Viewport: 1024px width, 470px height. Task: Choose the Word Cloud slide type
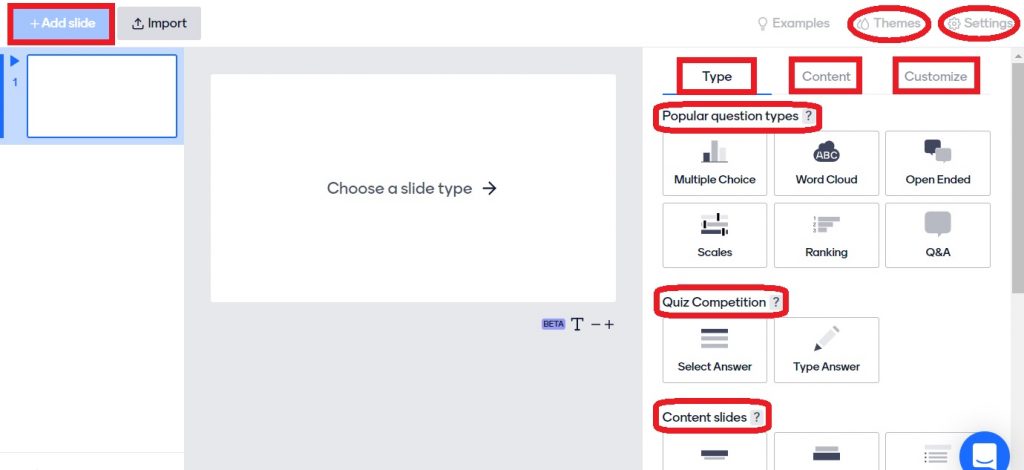click(x=826, y=163)
